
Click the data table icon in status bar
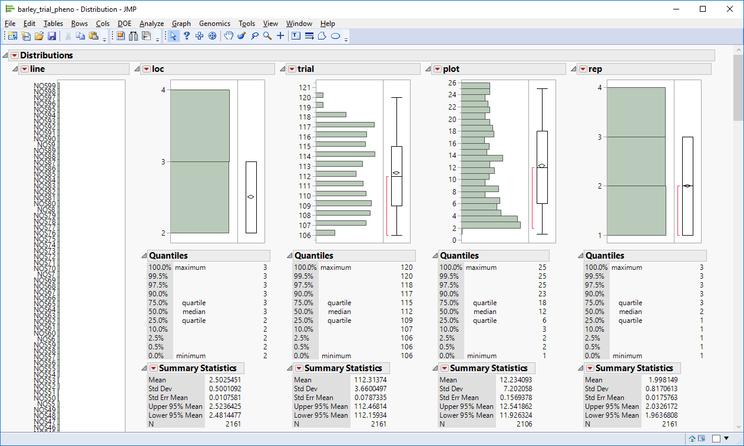click(x=701, y=438)
